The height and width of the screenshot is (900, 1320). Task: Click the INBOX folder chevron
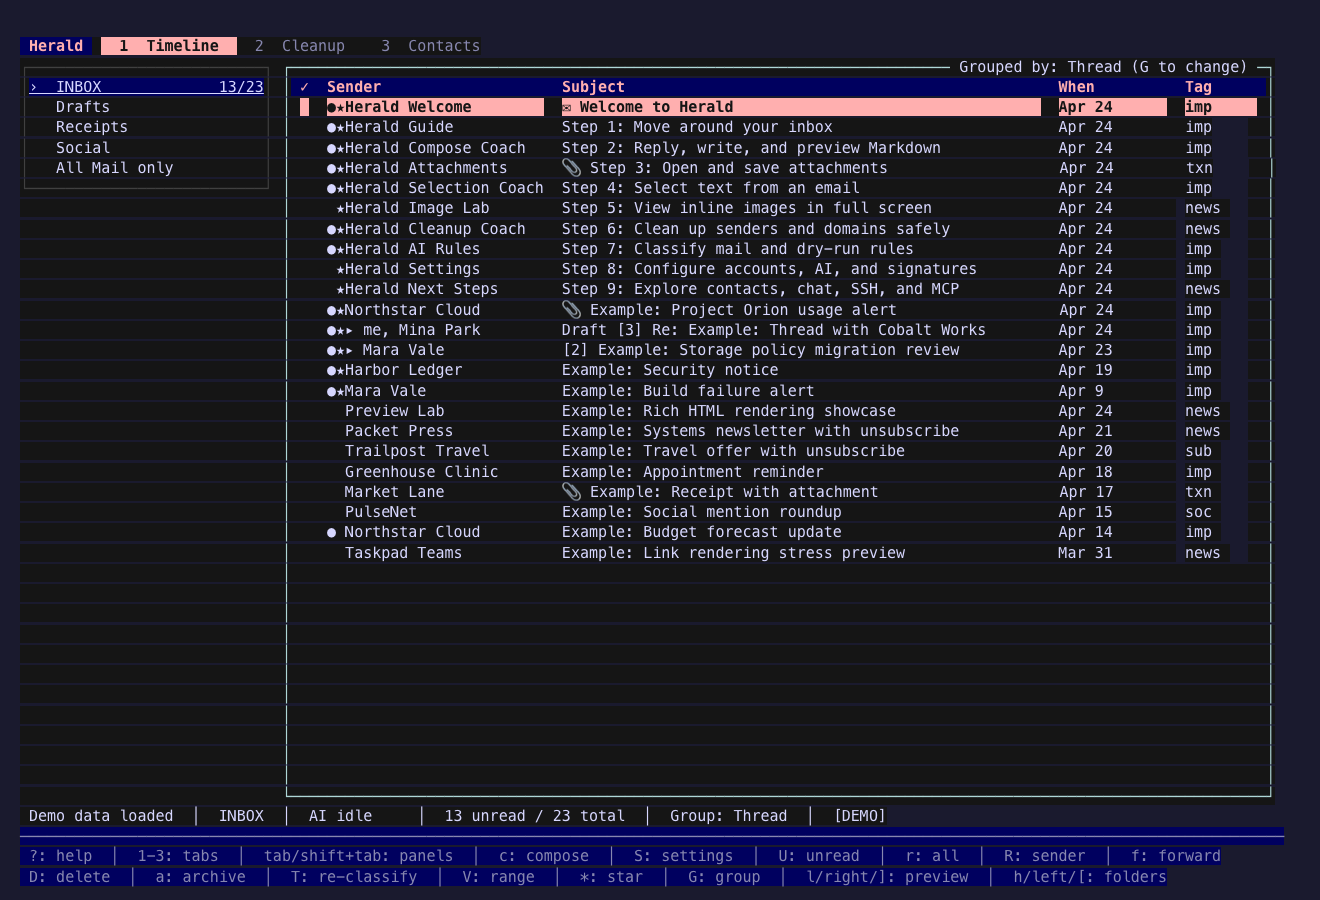pyautogui.click(x=33, y=87)
